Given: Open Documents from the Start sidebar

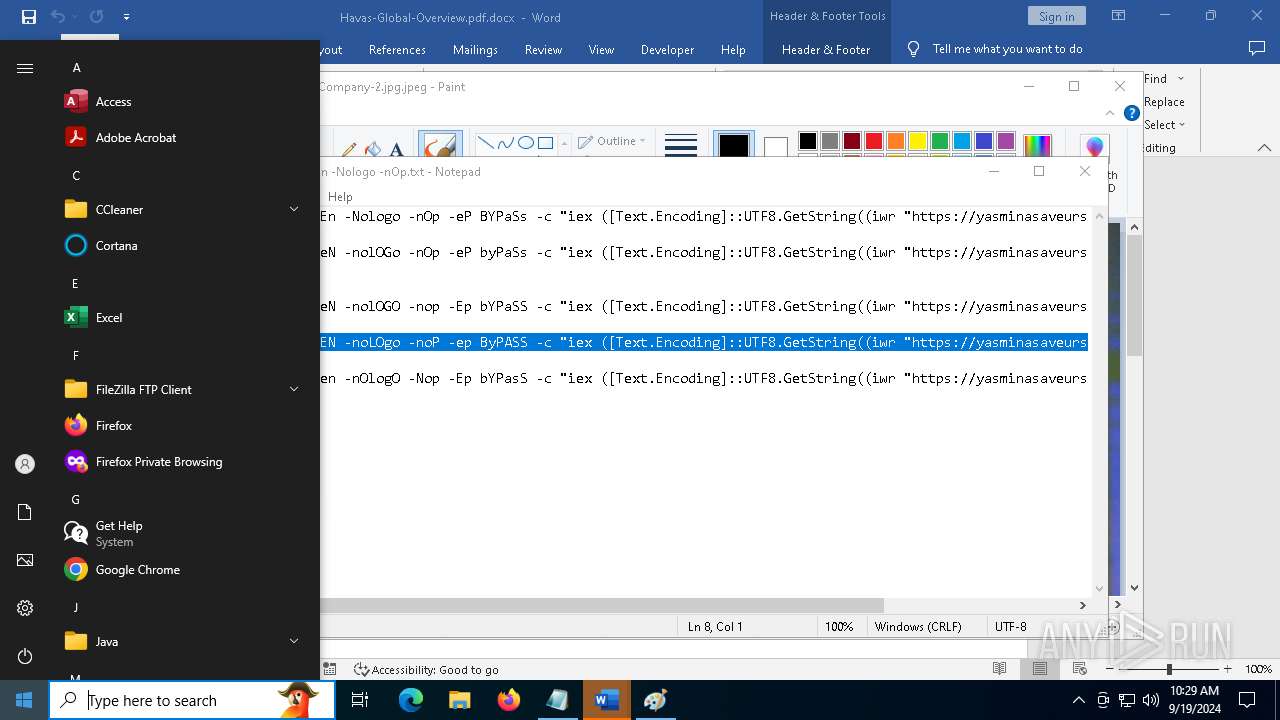Looking at the screenshot, I should pyautogui.click(x=25, y=512).
